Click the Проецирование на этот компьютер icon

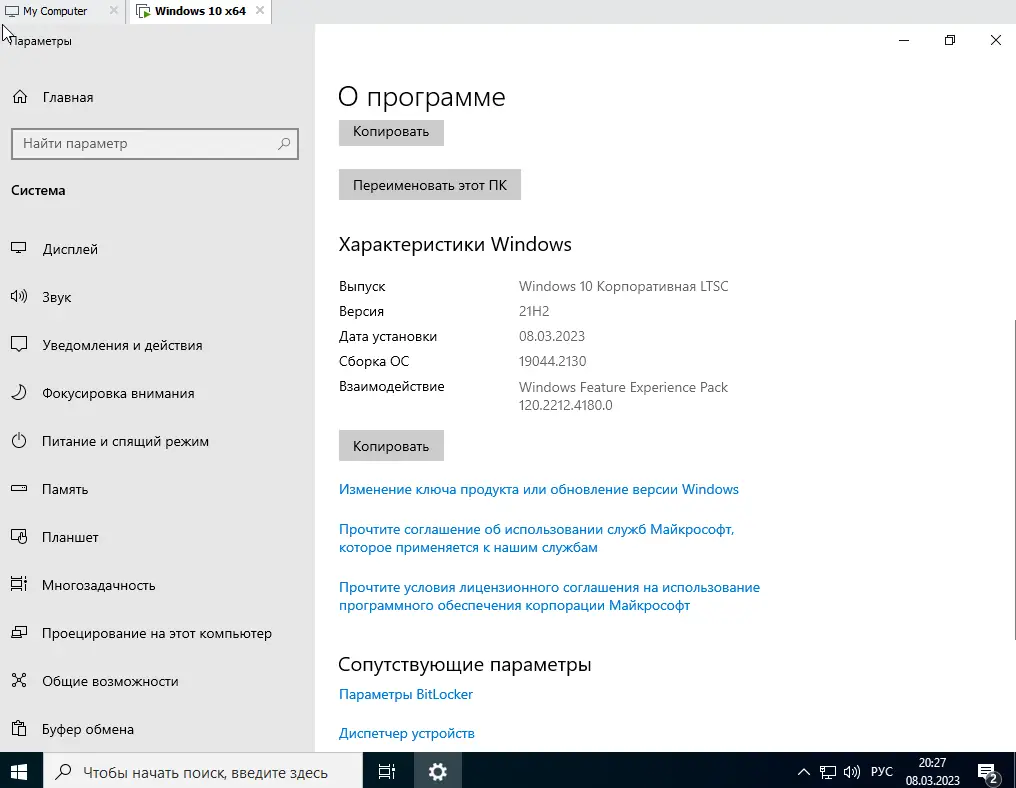point(19,632)
